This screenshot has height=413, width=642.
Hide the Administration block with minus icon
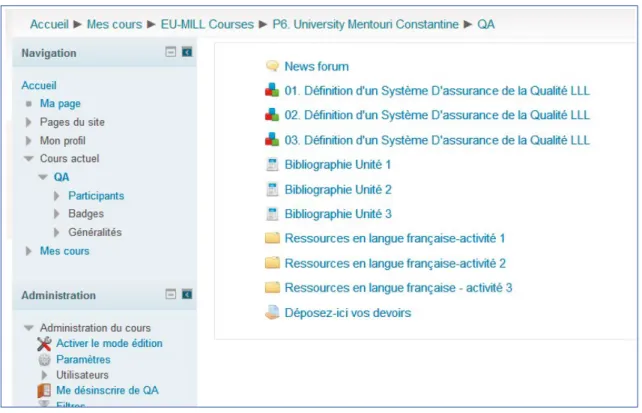pos(171,294)
